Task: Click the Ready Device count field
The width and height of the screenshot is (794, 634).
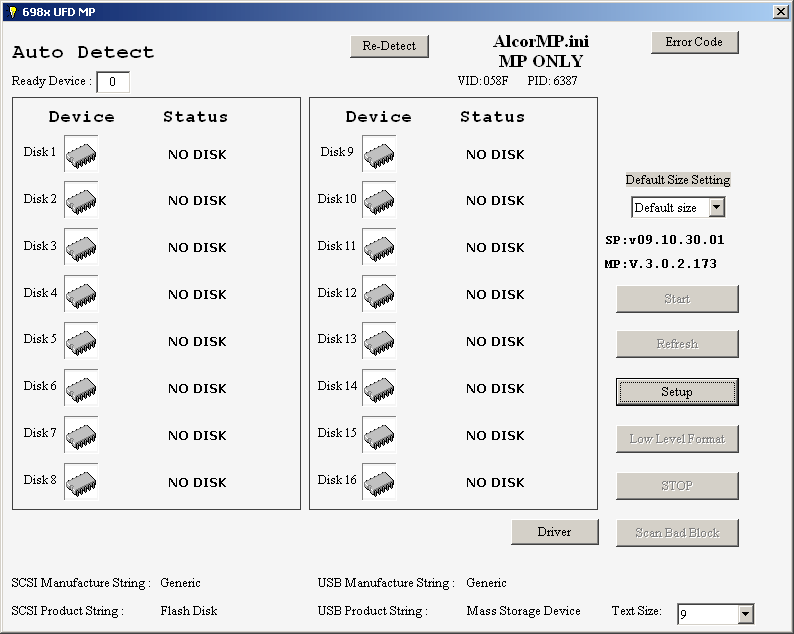Action: pos(113,82)
